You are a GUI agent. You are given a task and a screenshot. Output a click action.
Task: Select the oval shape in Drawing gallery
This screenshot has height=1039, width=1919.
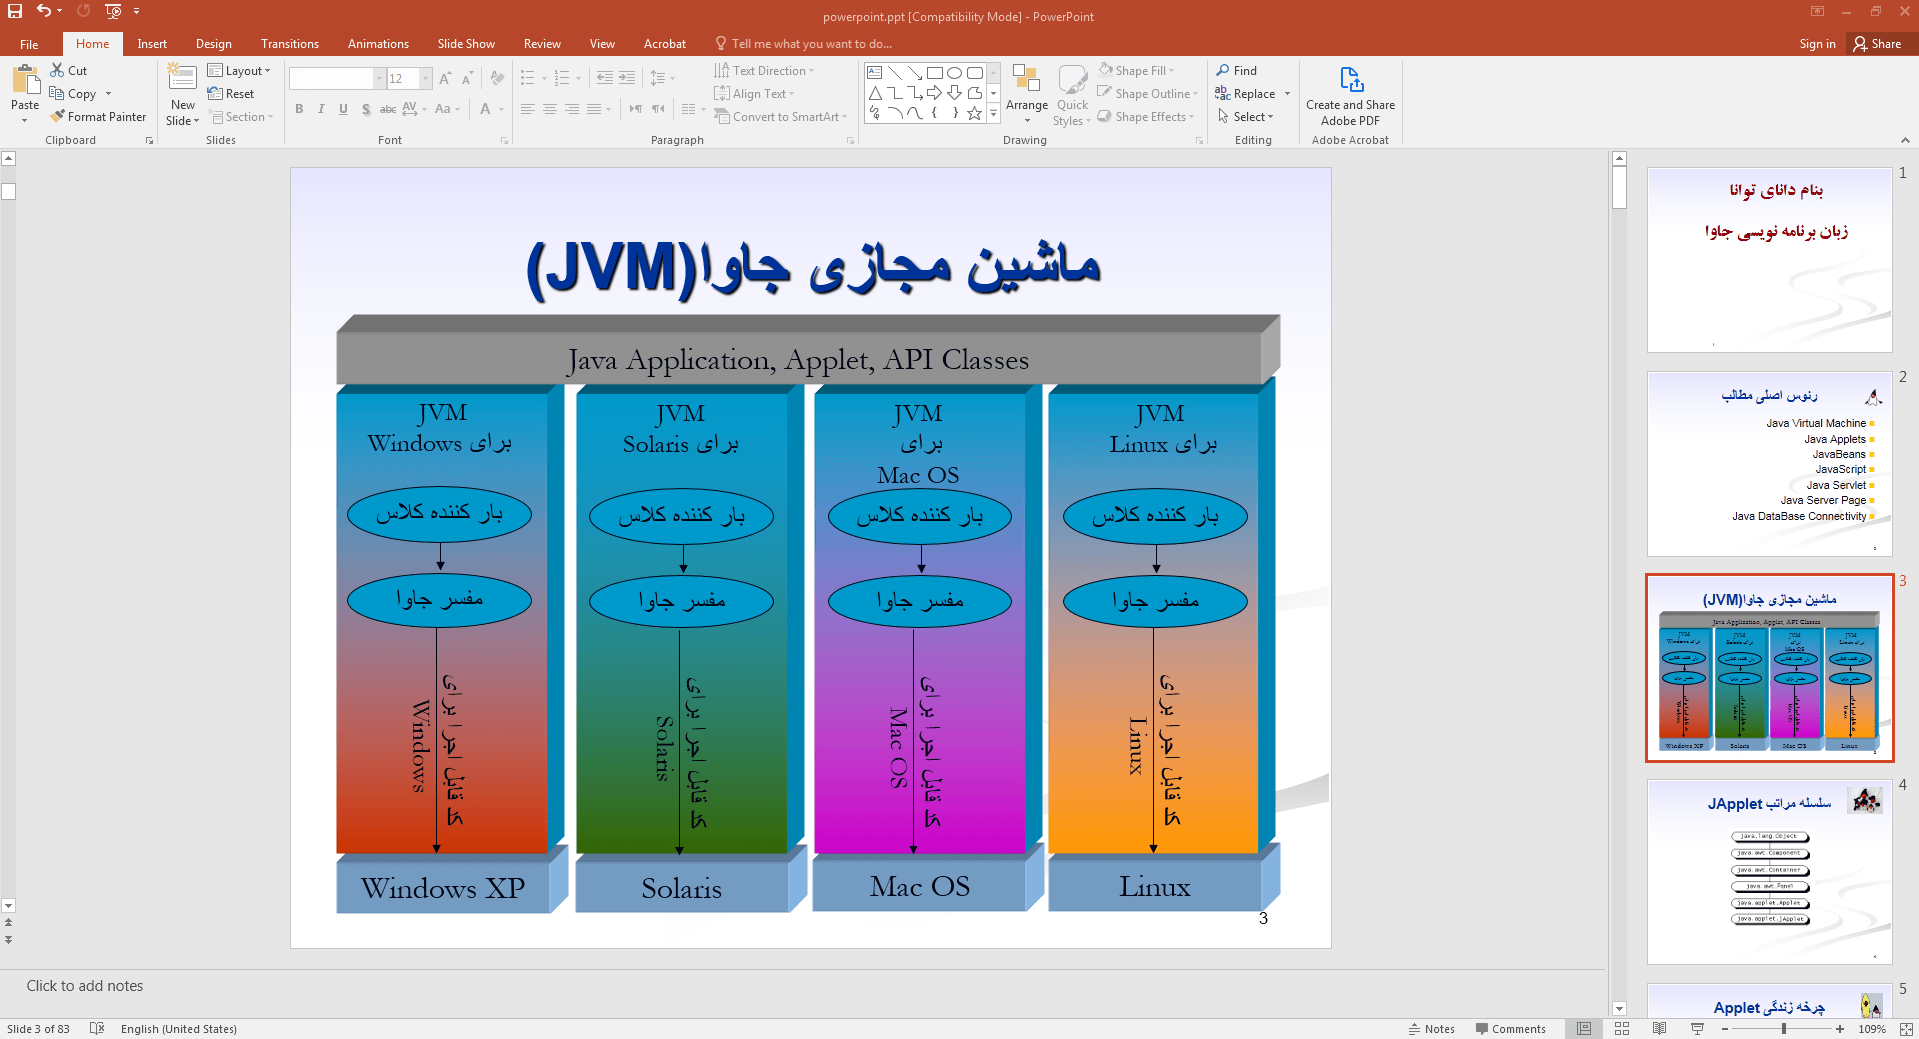click(955, 73)
